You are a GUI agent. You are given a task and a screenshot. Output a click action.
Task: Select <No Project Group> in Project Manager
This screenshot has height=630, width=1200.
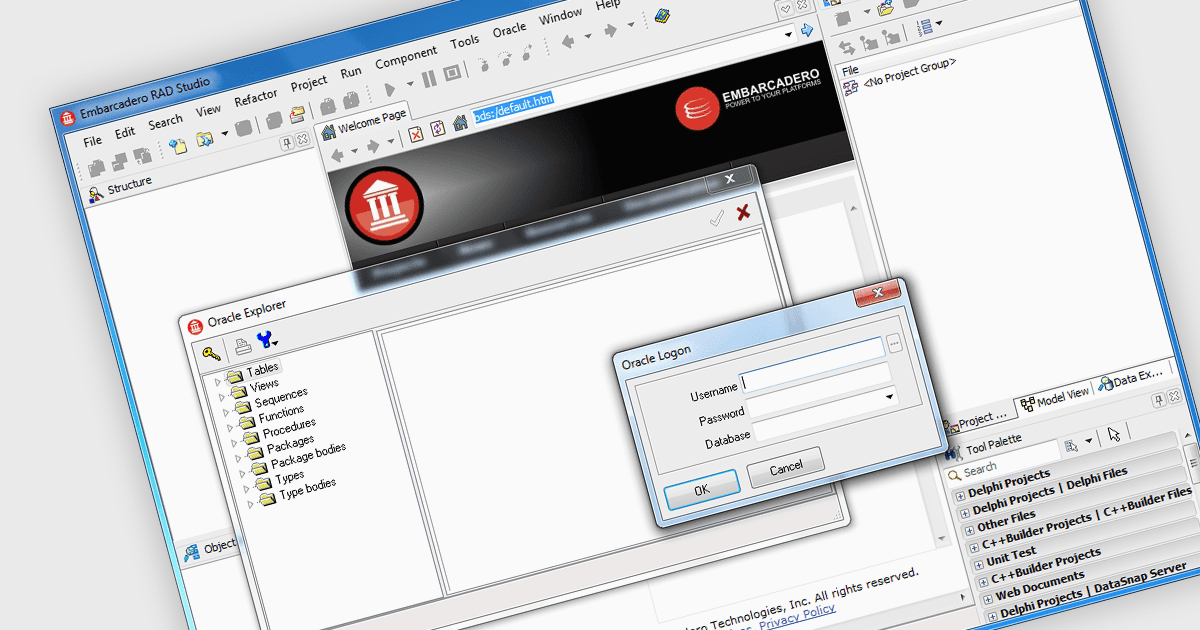coord(909,71)
